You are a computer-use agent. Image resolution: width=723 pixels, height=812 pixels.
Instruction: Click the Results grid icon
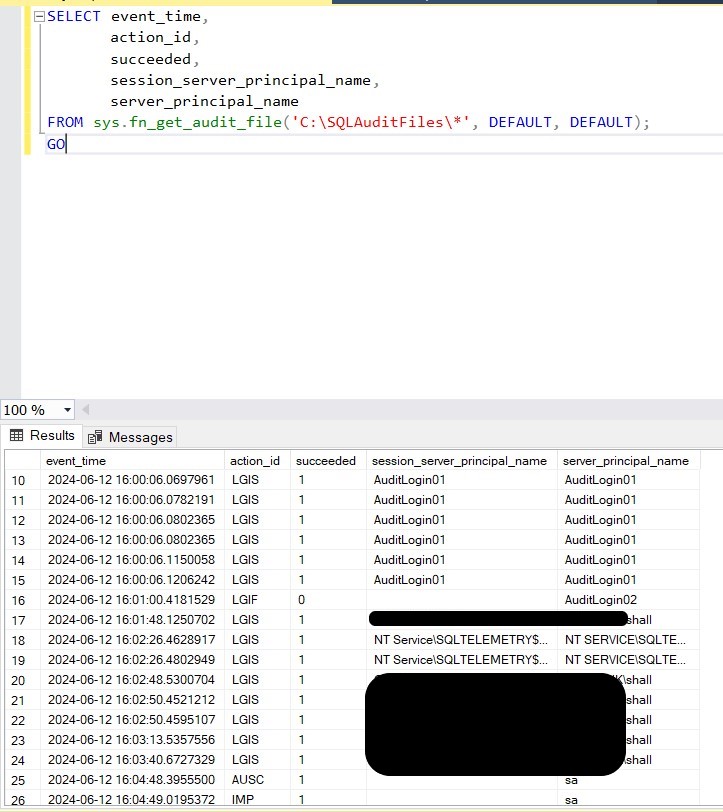click(x=17, y=436)
